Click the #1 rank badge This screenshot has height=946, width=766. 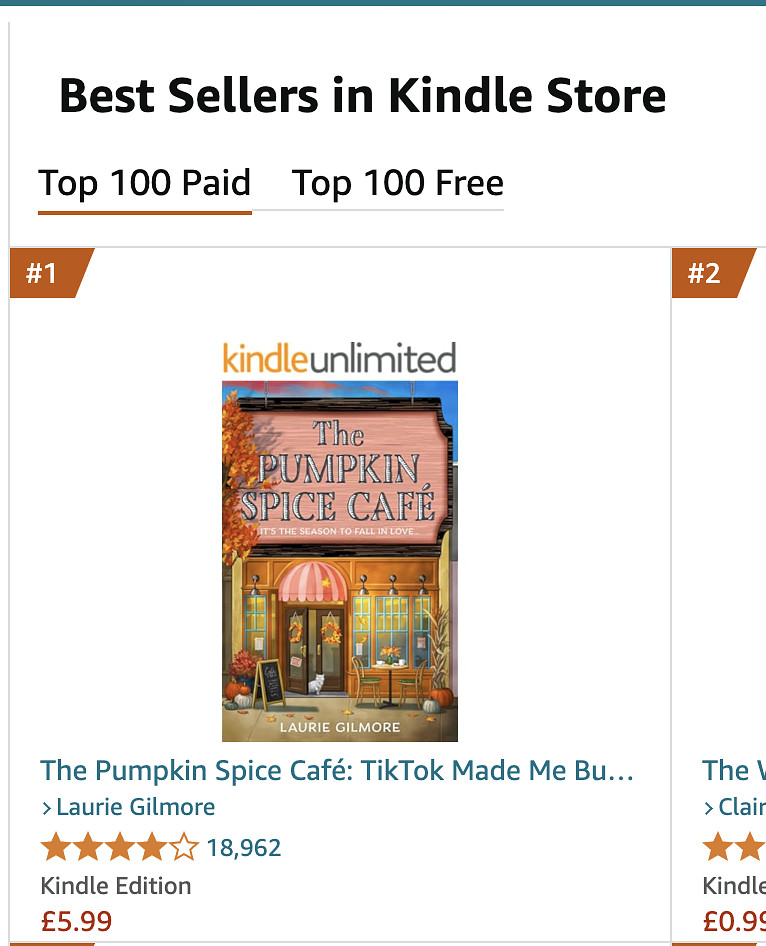point(44,273)
